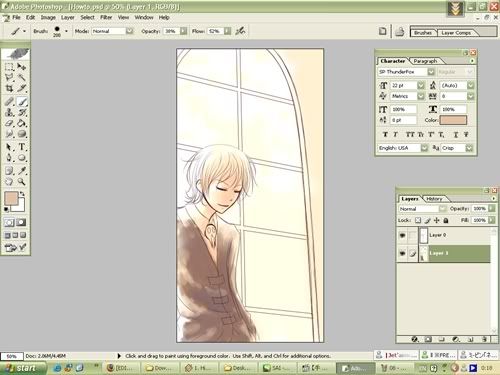This screenshot has height=375, width=500.
Task: Reset to default foreground and background colors
Action: (6, 209)
